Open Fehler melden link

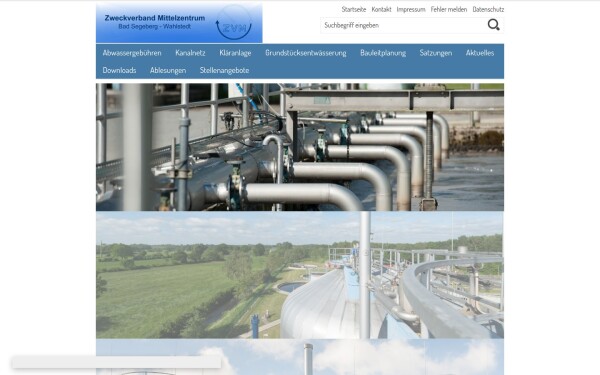pyautogui.click(x=448, y=9)
